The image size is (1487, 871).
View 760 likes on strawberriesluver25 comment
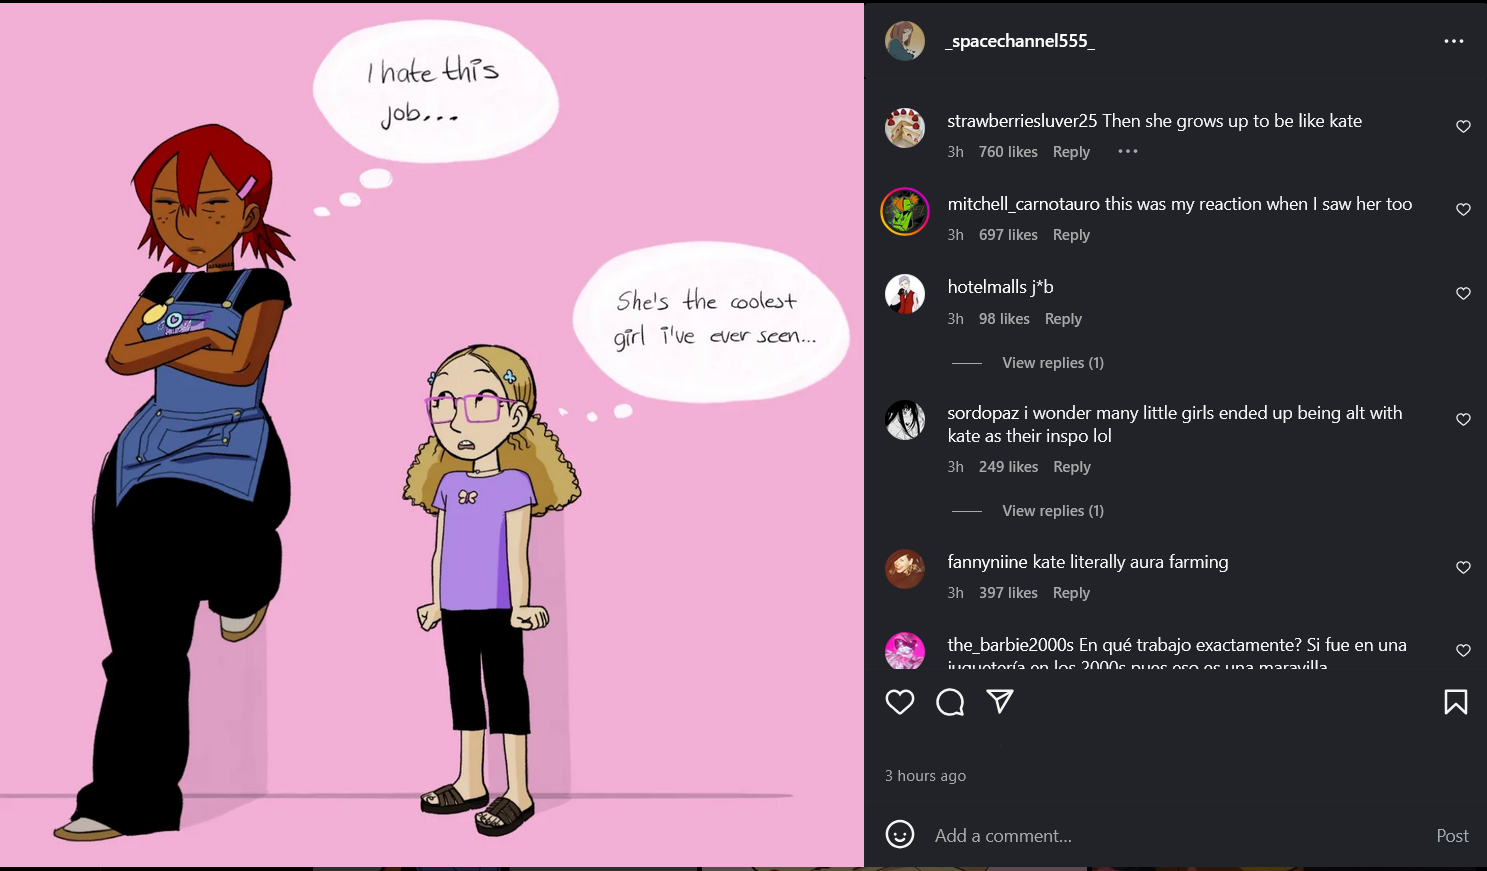pyautogui.click(x=1008, y=152)
